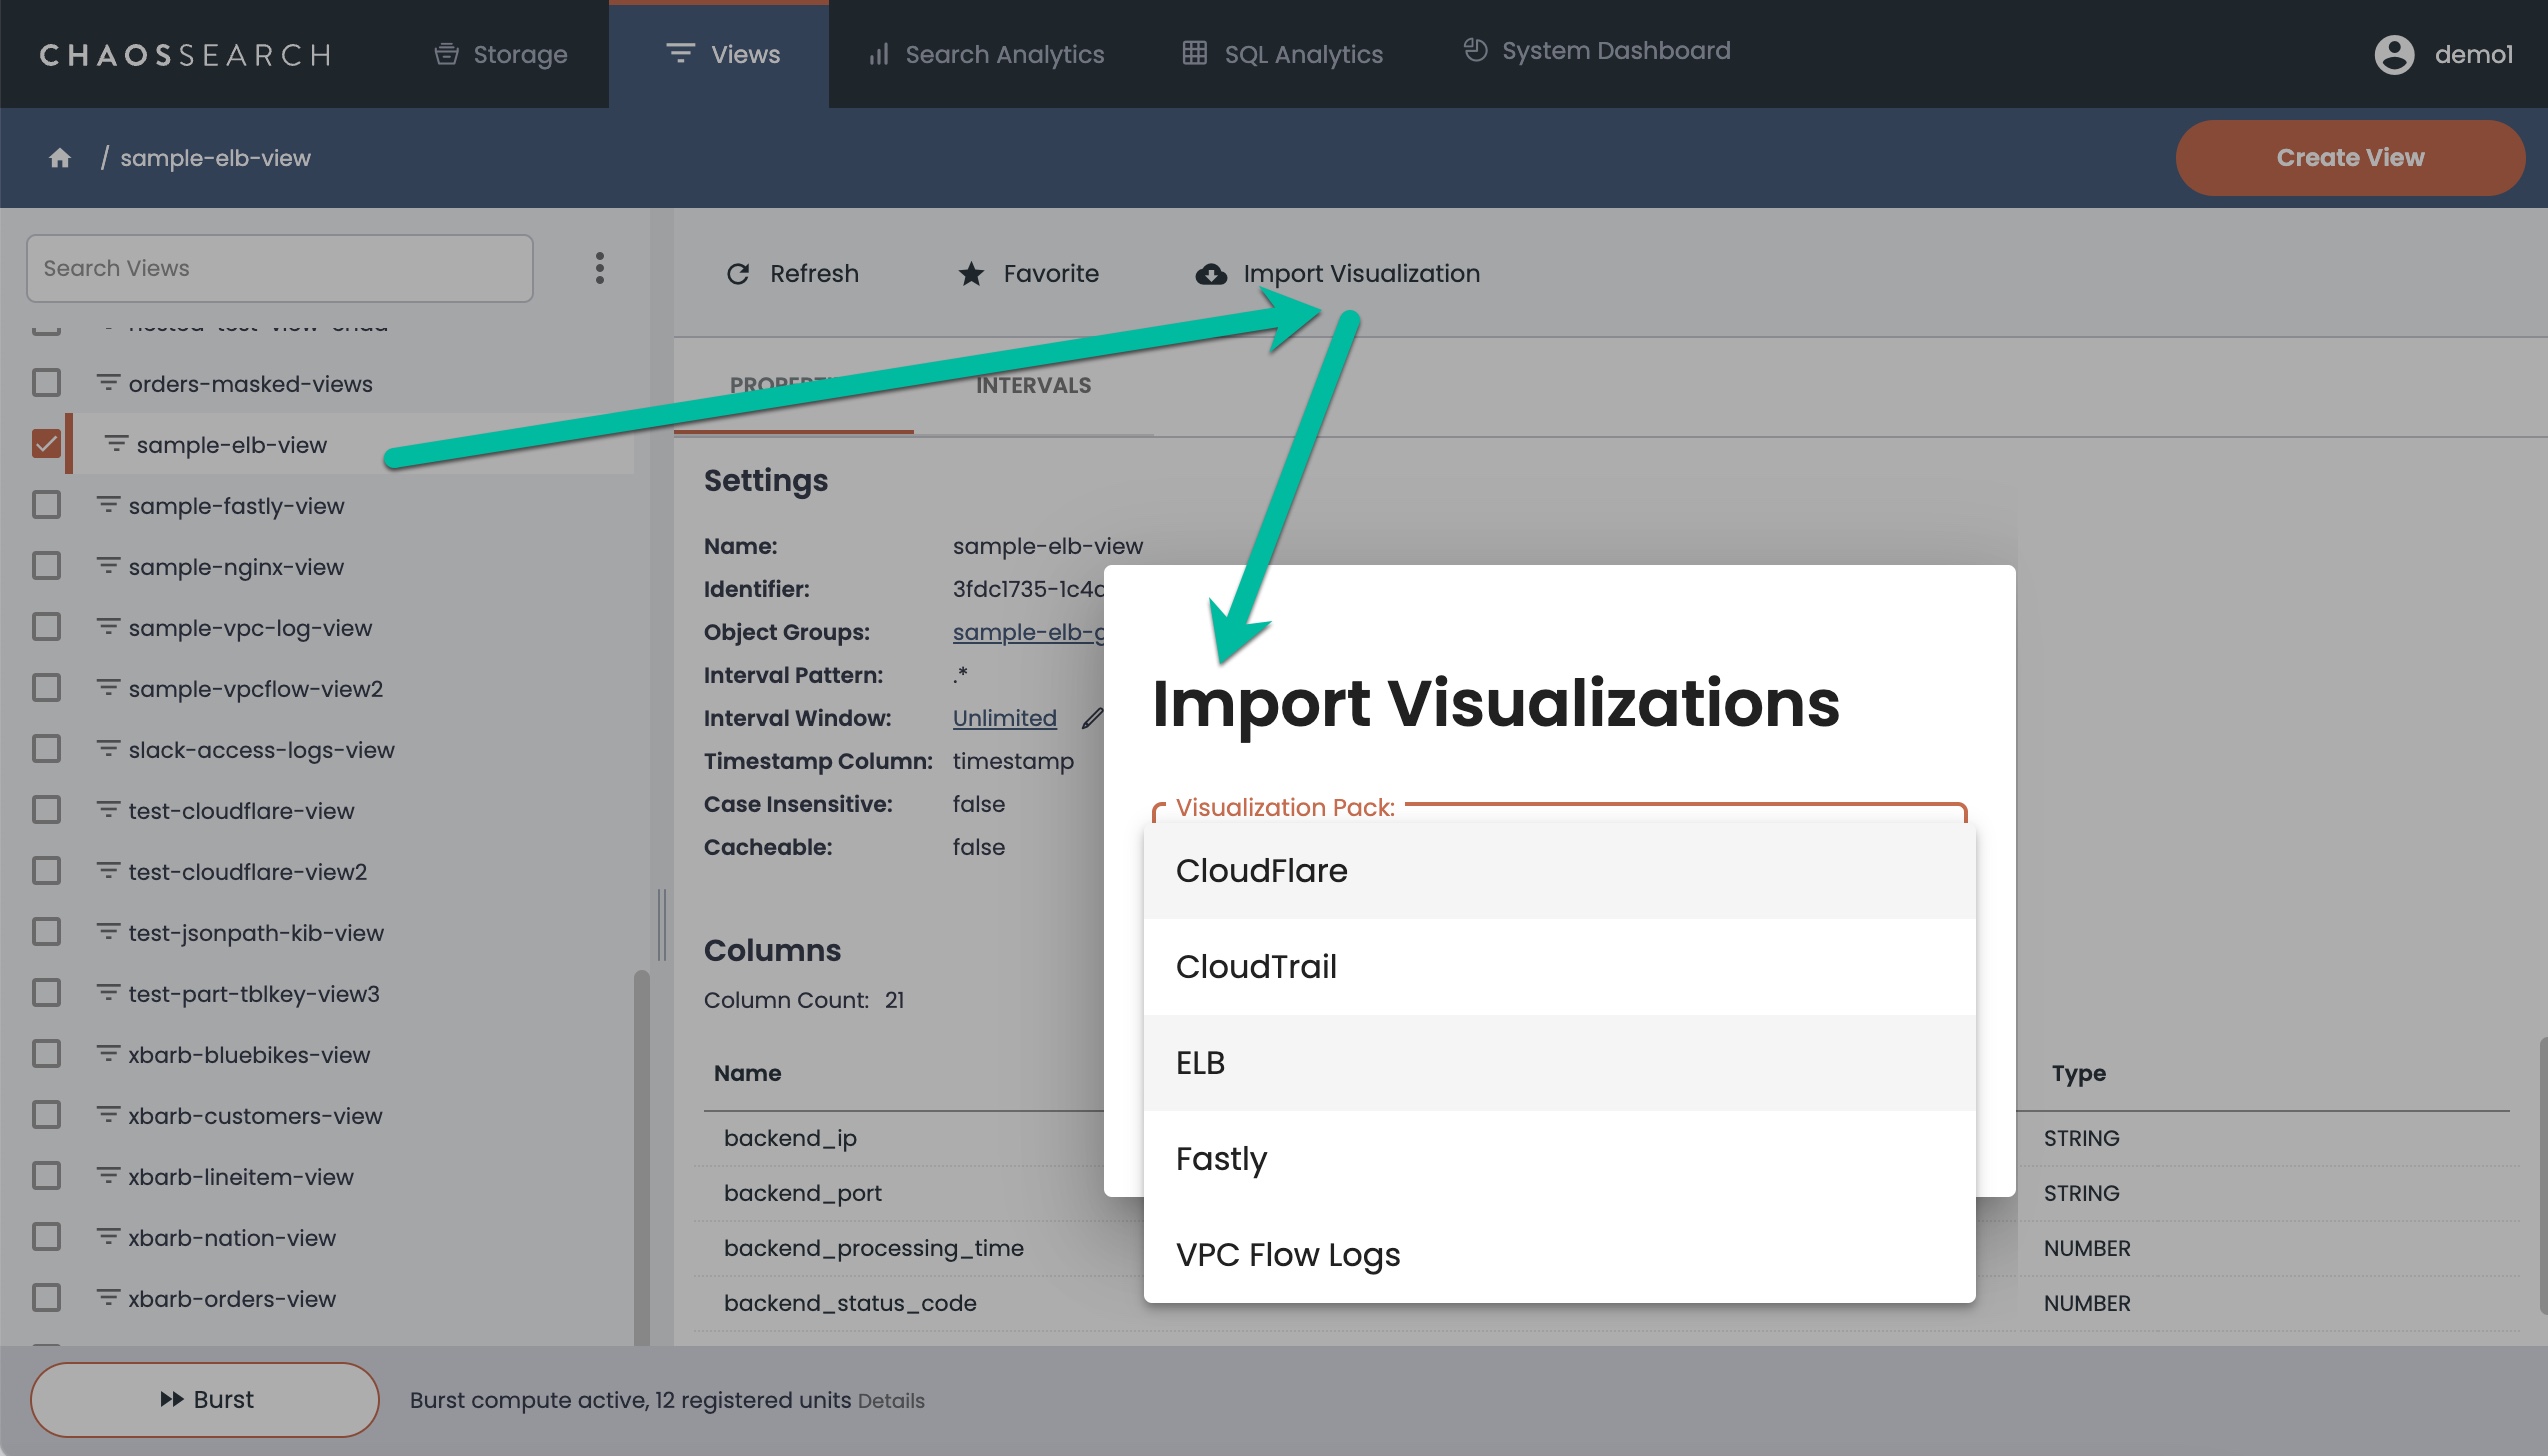Click the Burst button
Viewport: 2548px width, 1456px height.
tap(205, 1399)
